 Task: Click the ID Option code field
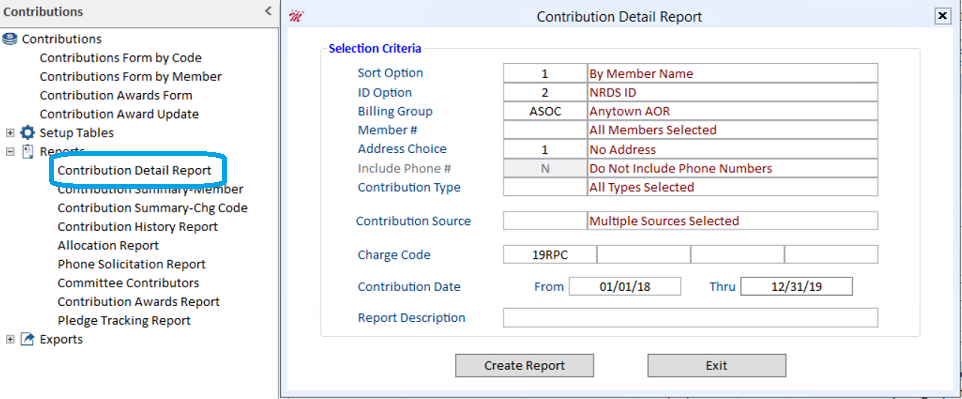click(545, 93)
